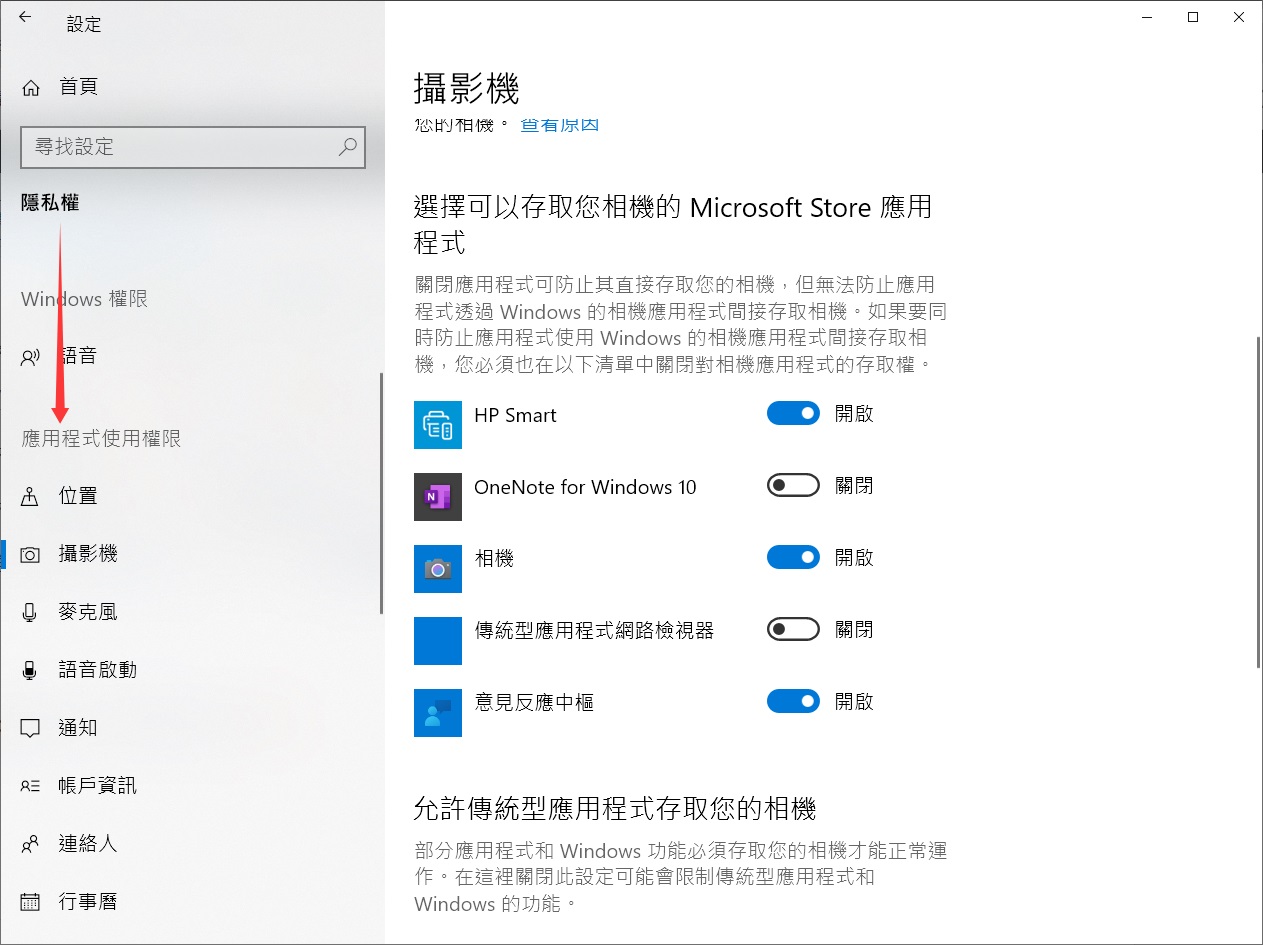Close the Settings window
Viewport: 1263px width, 945px height.
(x=1239, y=17)
